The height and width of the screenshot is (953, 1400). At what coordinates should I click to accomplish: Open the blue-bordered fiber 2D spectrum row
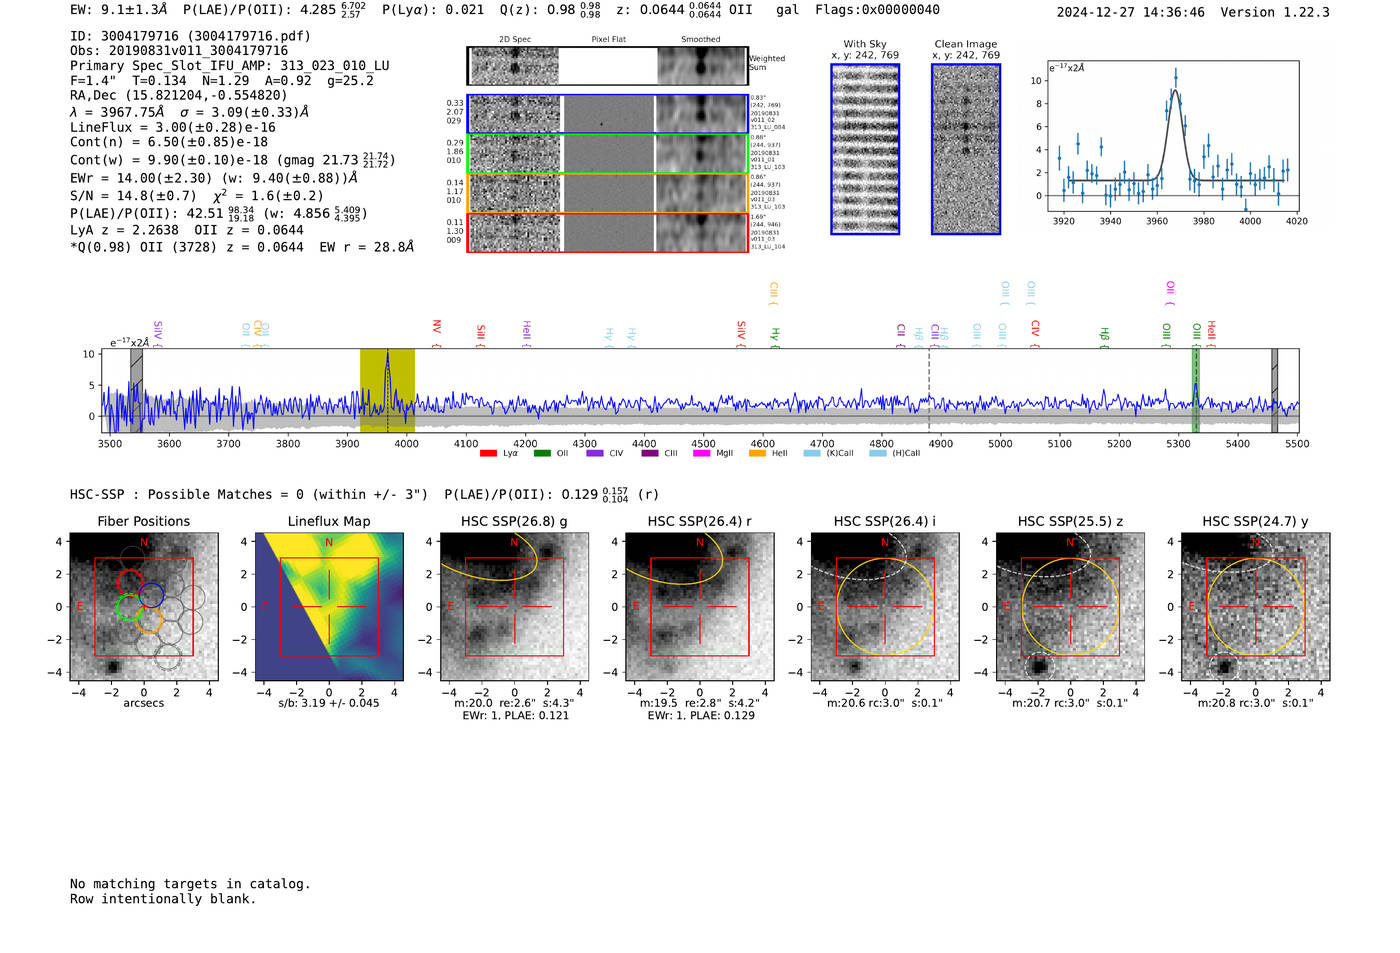click(x=607, y=114)
